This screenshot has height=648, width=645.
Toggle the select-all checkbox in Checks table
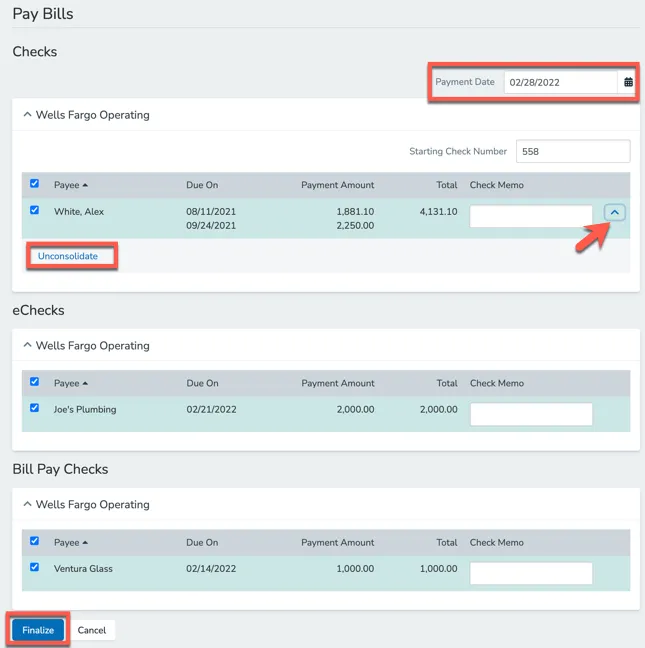pos(35,183)
